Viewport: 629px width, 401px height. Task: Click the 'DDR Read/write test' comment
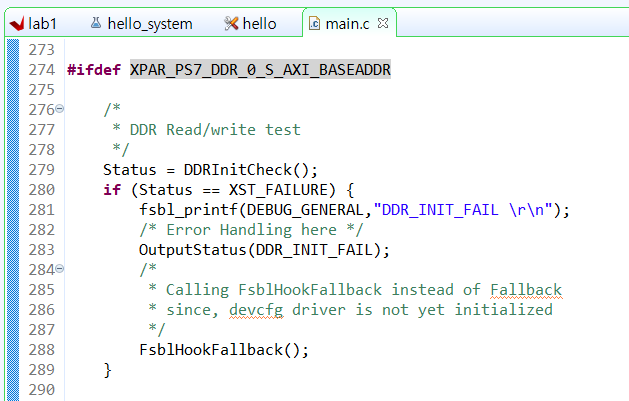coord(215,130)
